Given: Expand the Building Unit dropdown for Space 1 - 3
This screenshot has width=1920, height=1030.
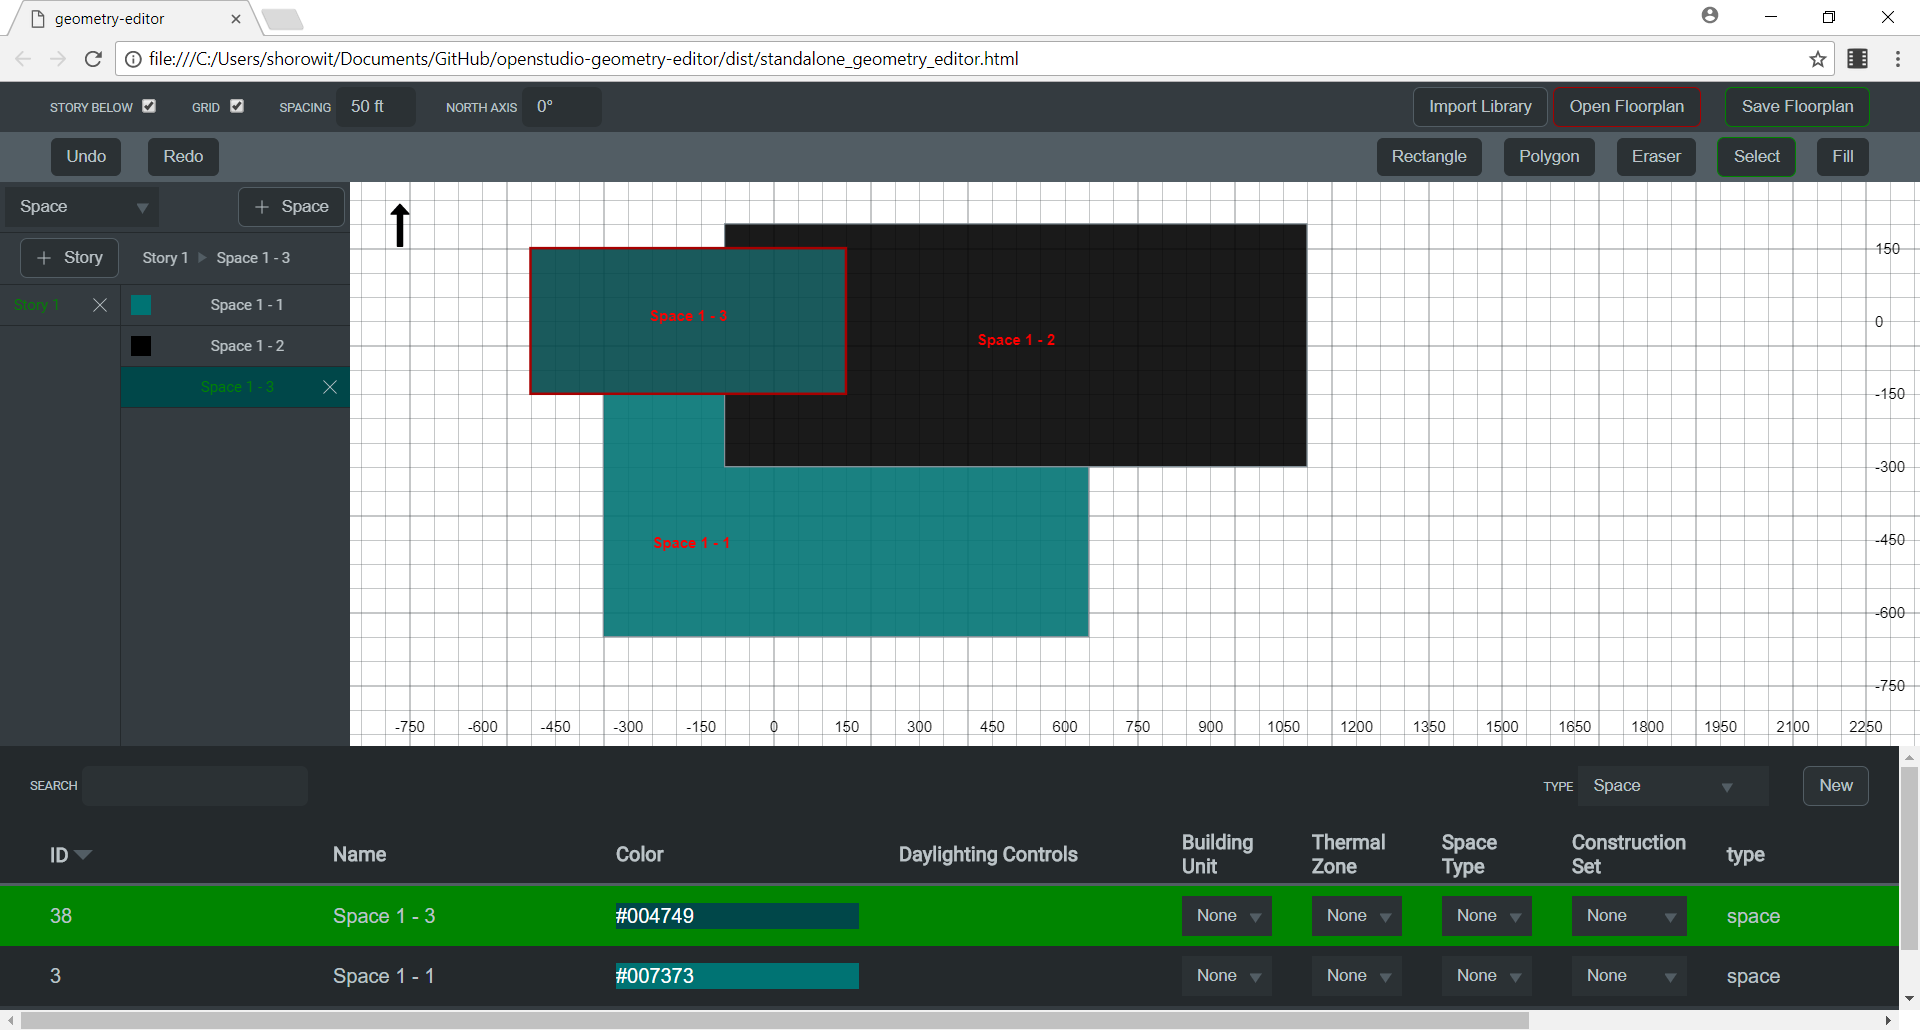Looking at the screenshot, I should click(1226, 915).
